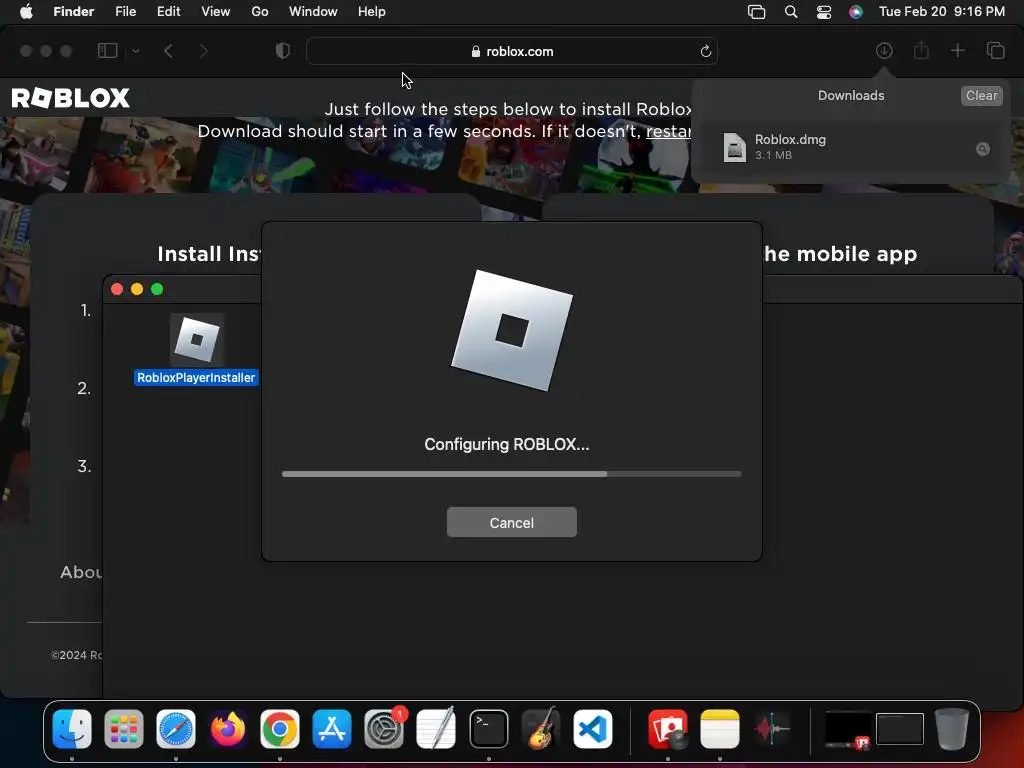Open Safari privacy report shield
This screenshot has width=1024, height=768.
click(282, 51)
